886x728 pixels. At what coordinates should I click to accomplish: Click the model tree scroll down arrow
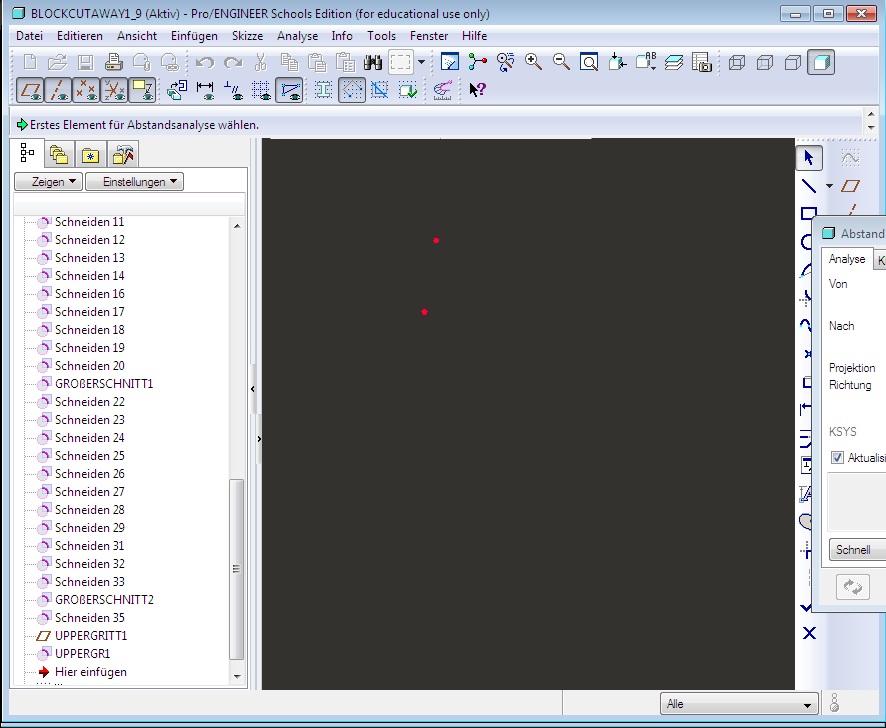tap(237, 676)
